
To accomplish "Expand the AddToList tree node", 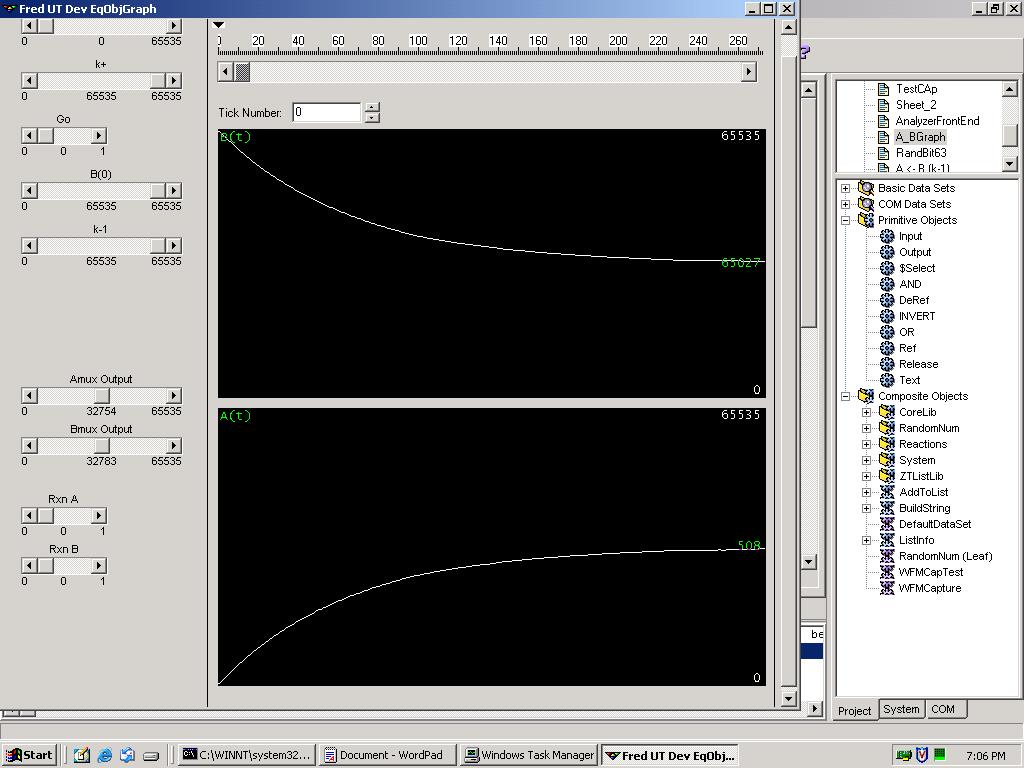I will click(x=867, y=492).
